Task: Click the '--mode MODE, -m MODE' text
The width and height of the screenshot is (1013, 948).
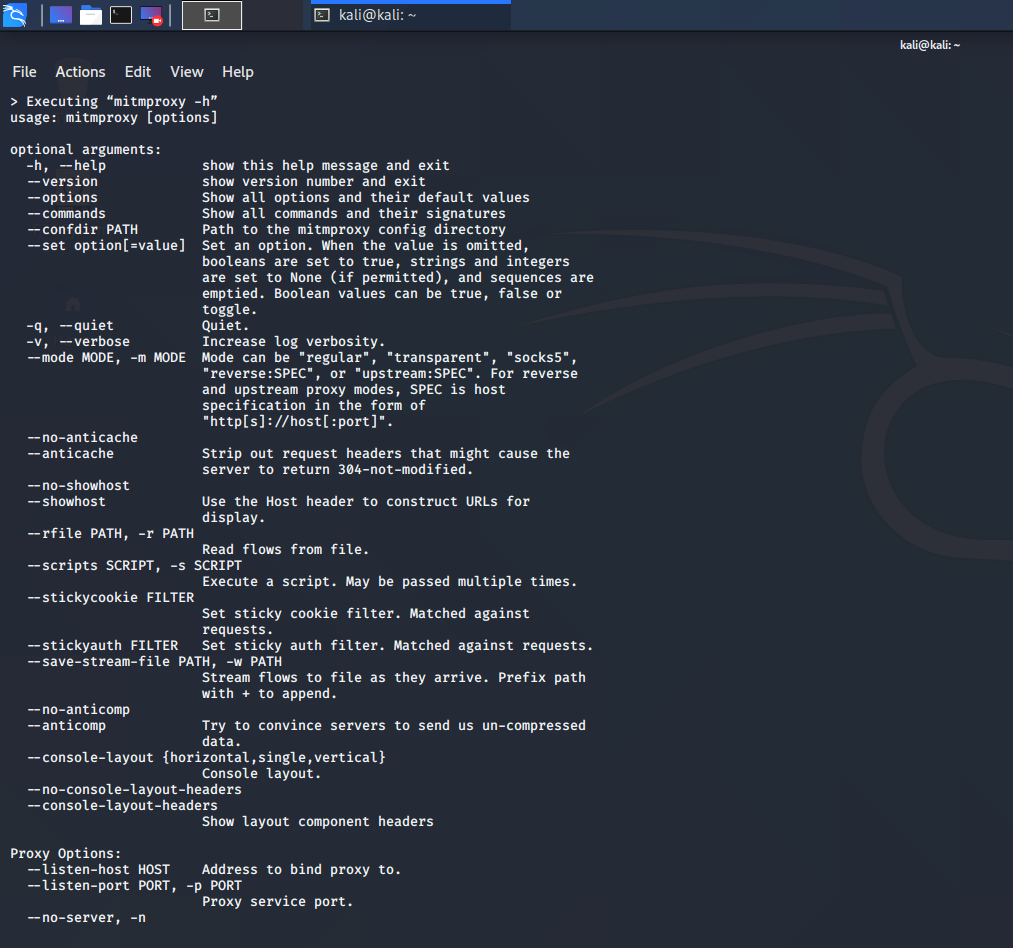Action: (106, 357)
